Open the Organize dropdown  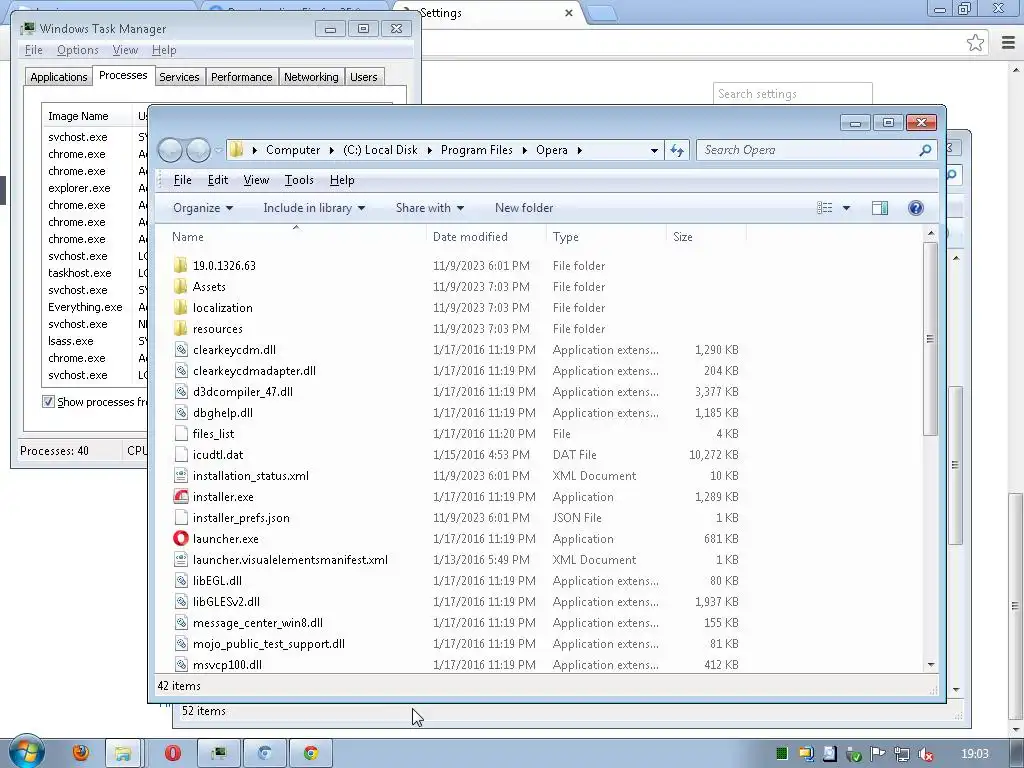point(202,208)
